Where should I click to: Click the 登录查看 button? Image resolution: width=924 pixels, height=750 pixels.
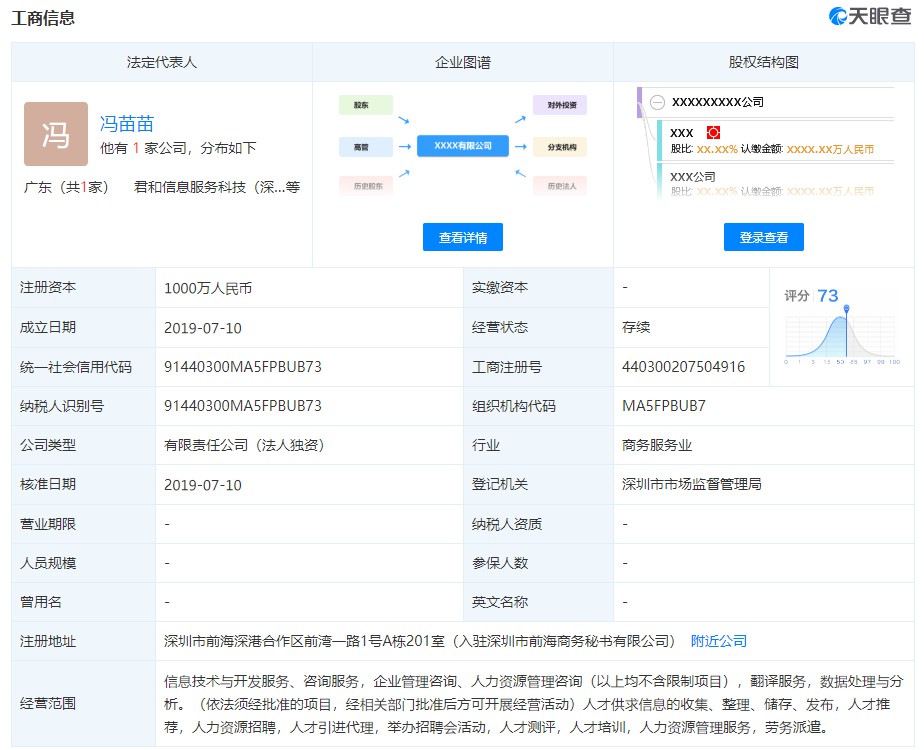(x=764, y=237)
